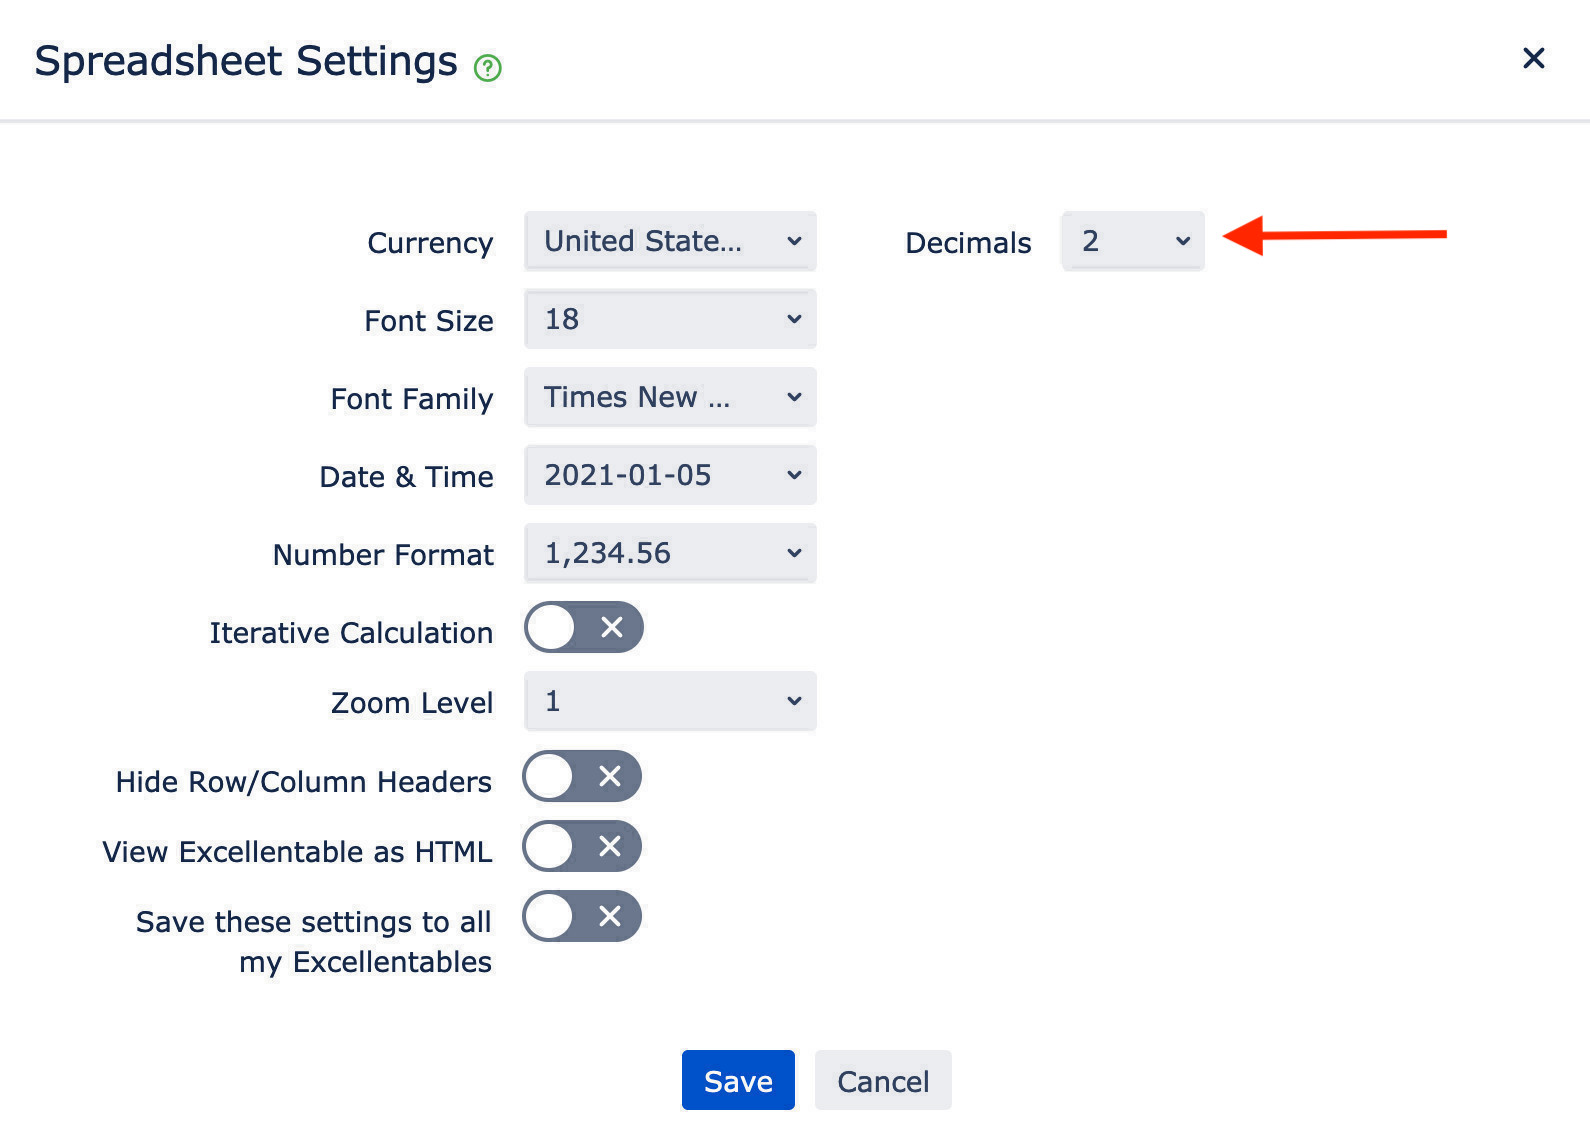Enable the Iterative Calculation toggle
Viewport: 1590px width, 1140px height.
click(583, 627)
